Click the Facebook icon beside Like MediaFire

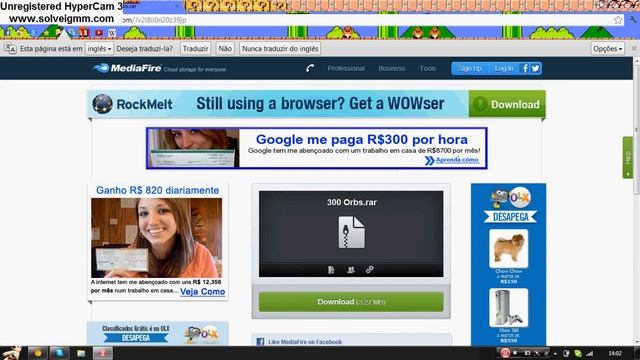pos(260,342)
